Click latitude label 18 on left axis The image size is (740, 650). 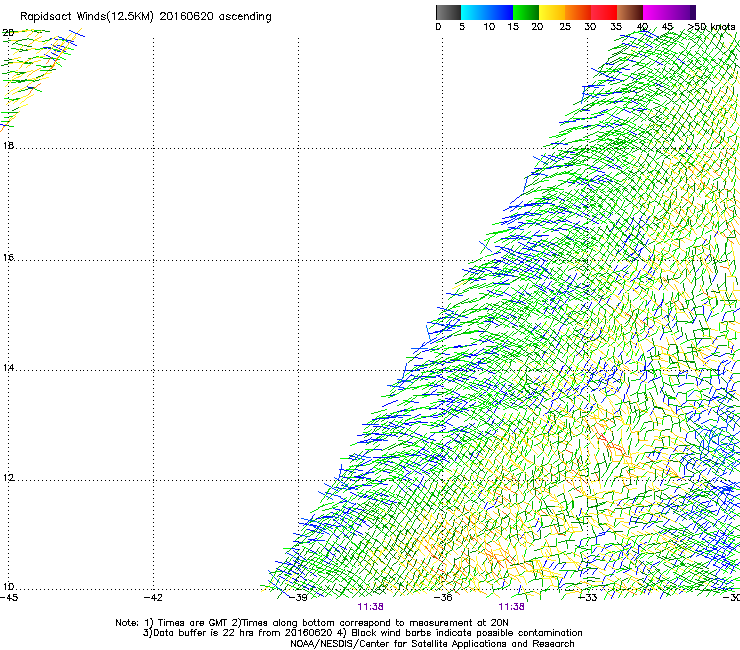[8, 145]
